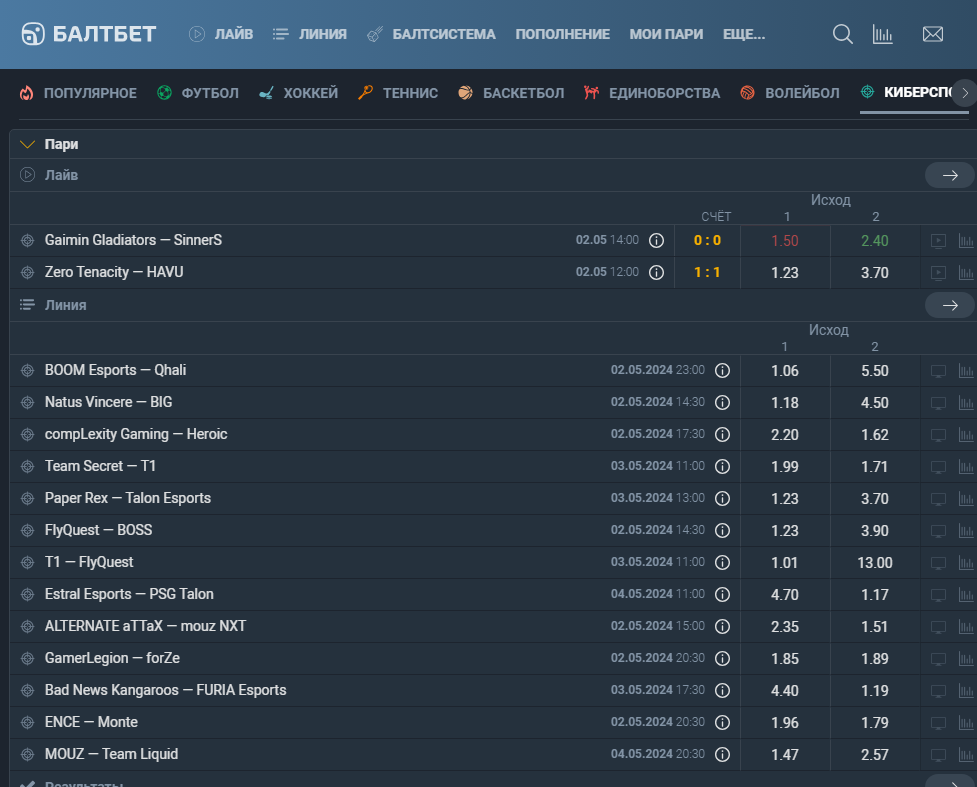This screenshot has width=977, height=787.
Task: Open stats chart icon for Natus Vincere row
Action: tap(966, 403)
